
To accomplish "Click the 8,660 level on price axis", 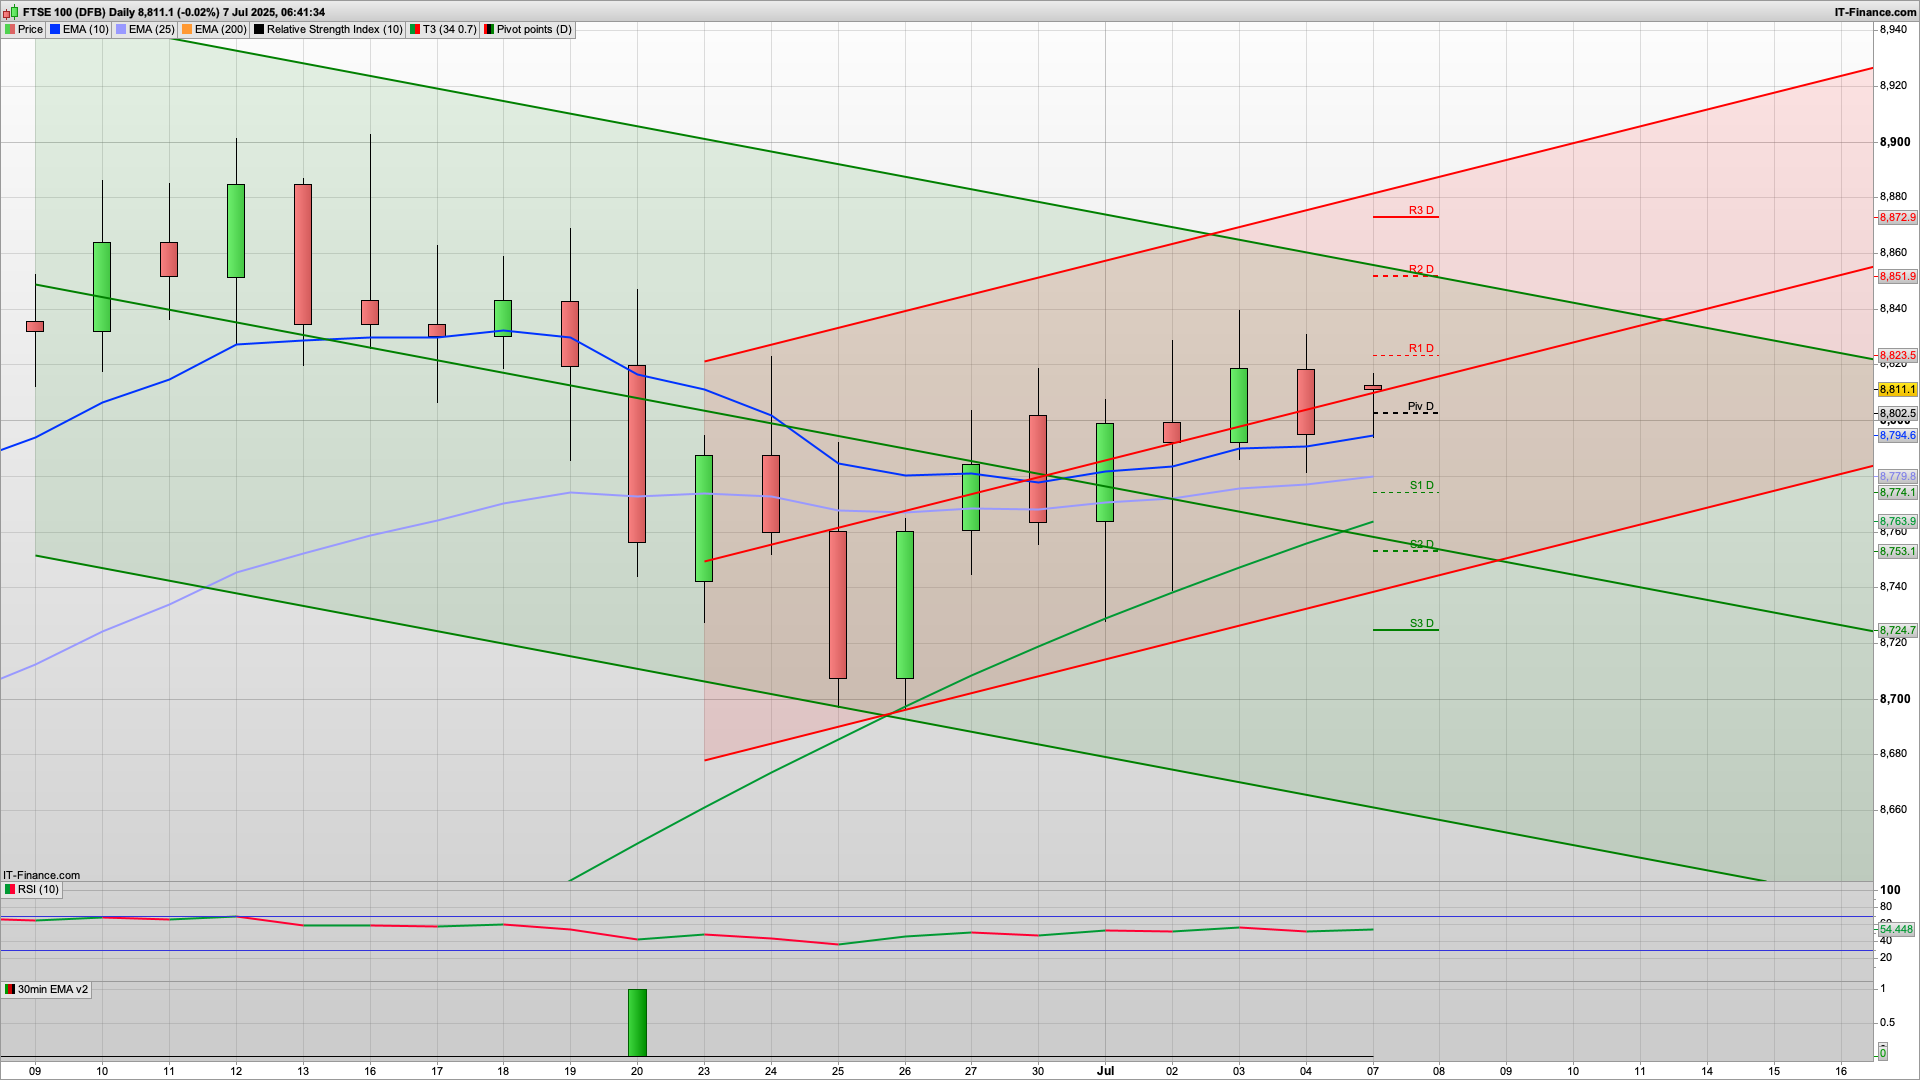I will click(1895, 809).
